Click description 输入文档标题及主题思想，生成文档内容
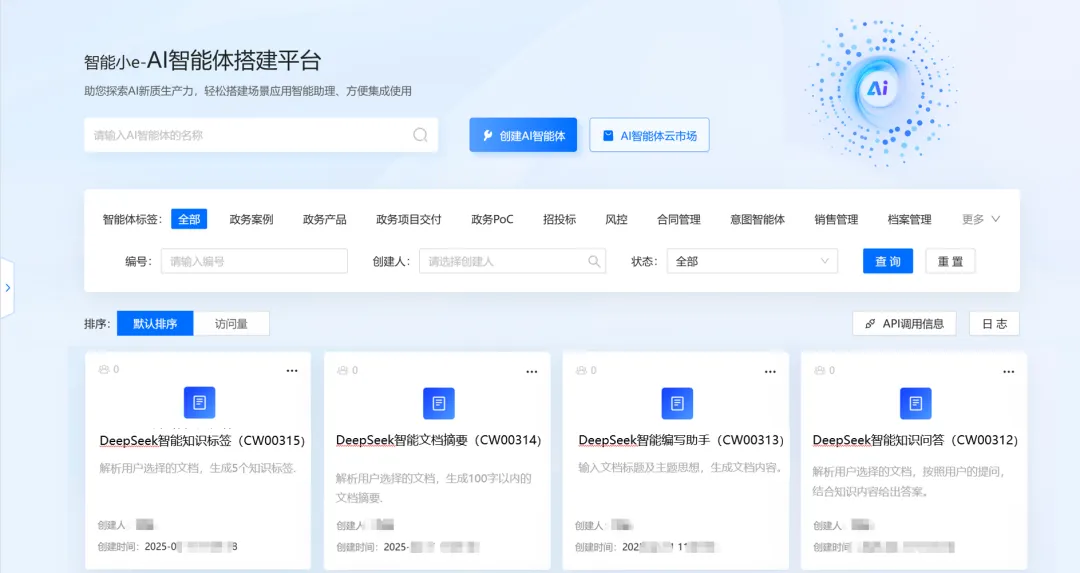This screenshot has height=573, width=1080. pyautogui.click(x=681, y=468)
